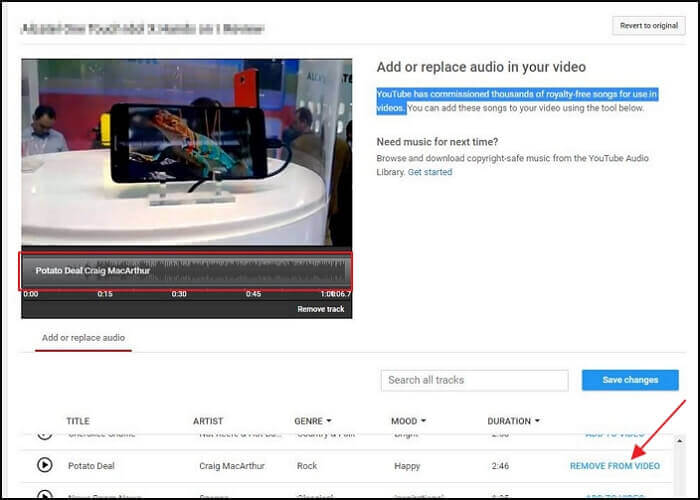Click the Potato Deal title in list
This screenshot has height=500, width=700.
(91, 466)
